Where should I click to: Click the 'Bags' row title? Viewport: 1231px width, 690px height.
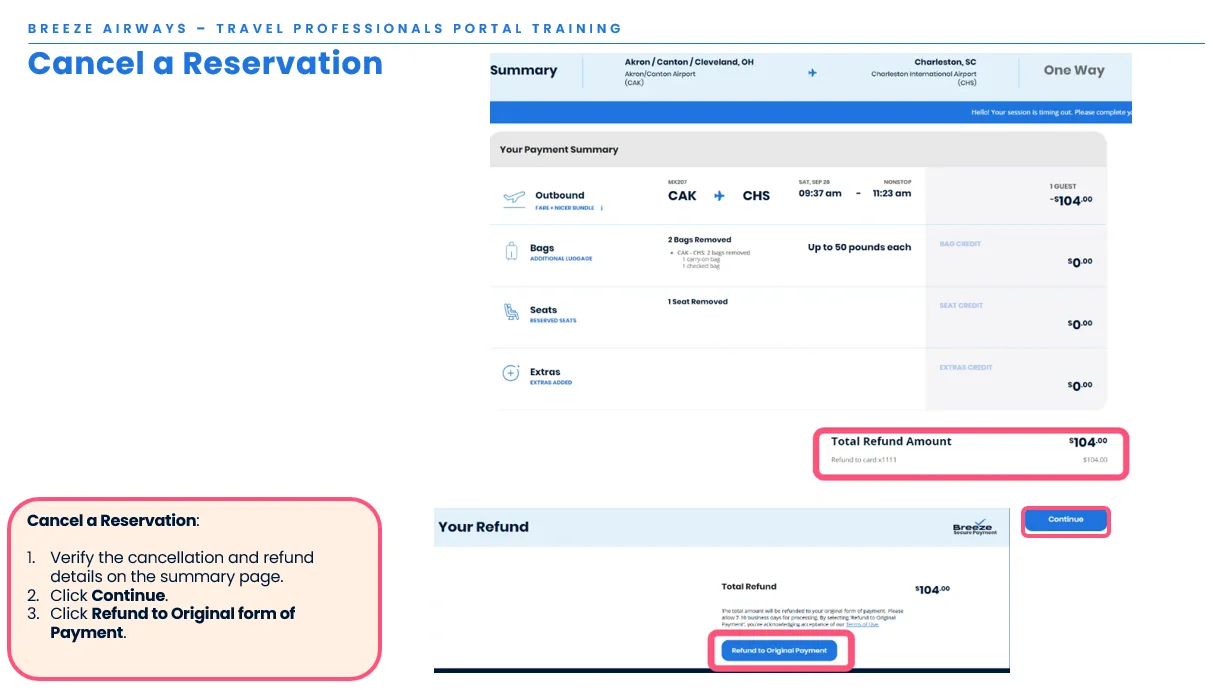point(542,248)
